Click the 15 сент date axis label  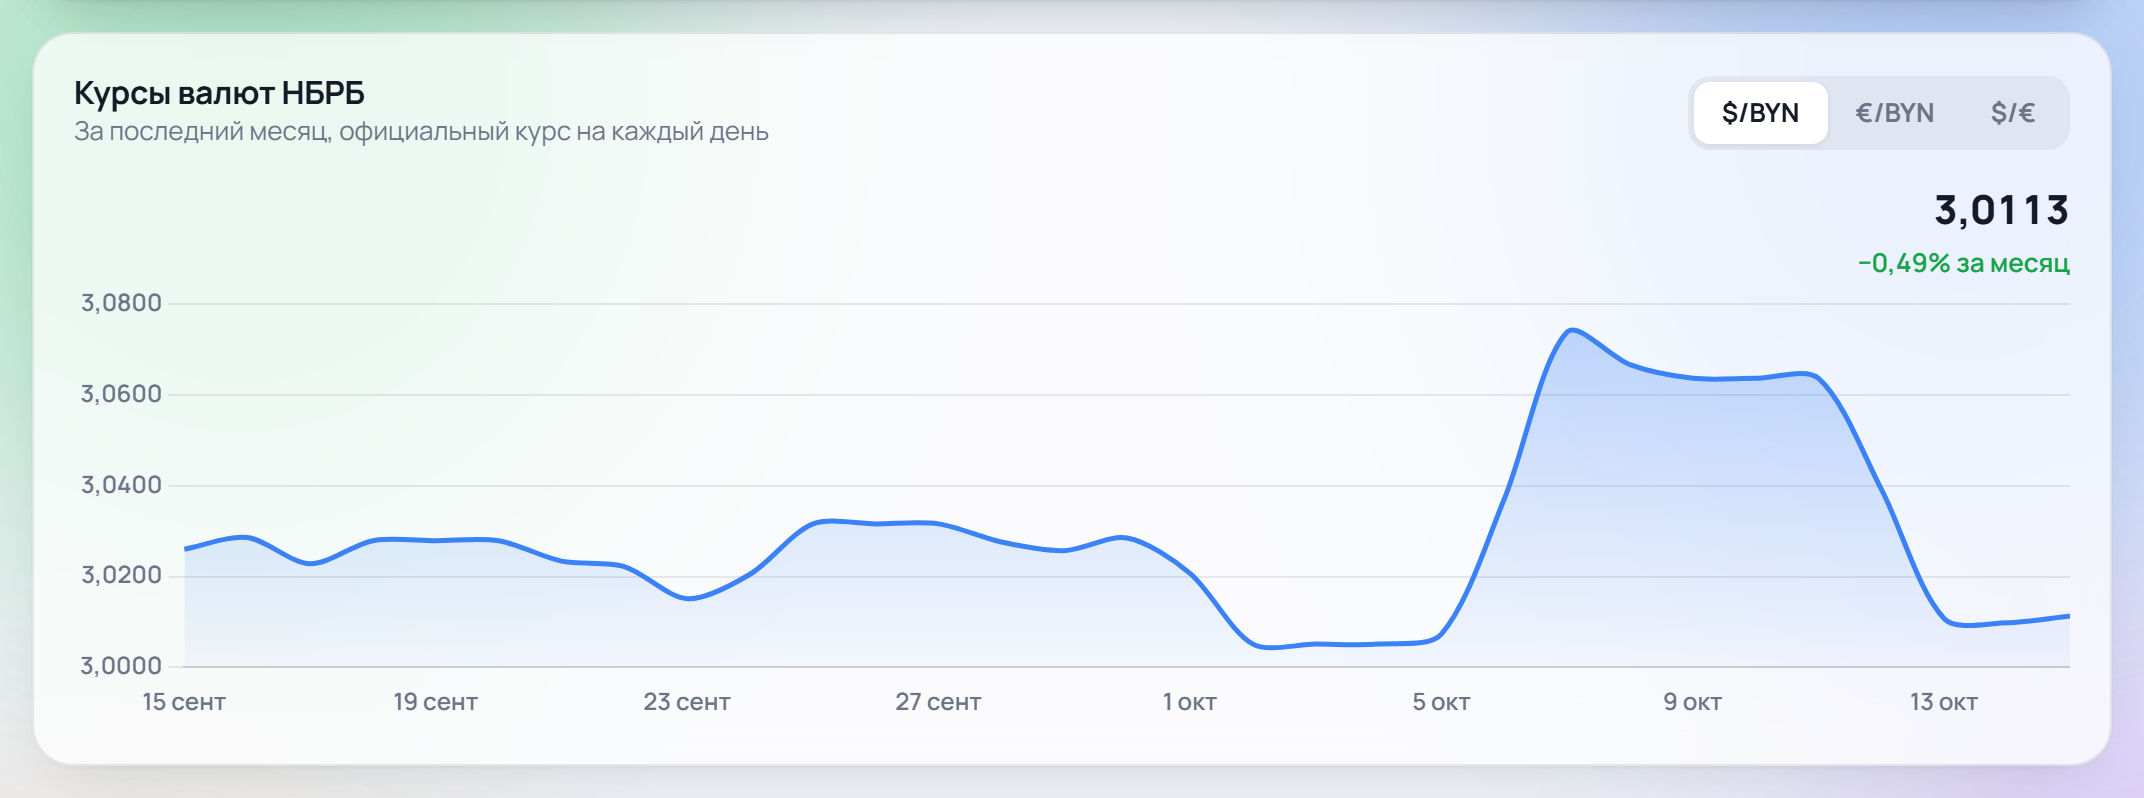click(x=184, y=702)
